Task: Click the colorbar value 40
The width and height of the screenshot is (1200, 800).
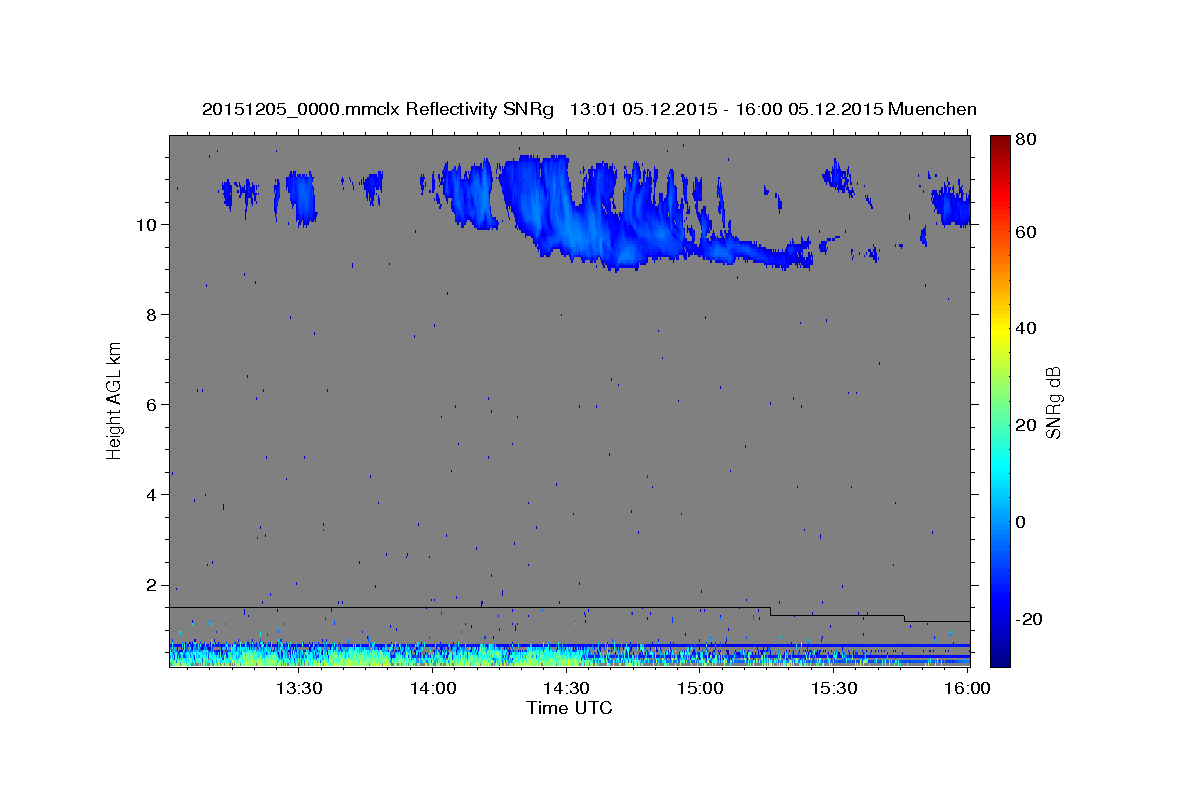Action: pos(1025,328)
